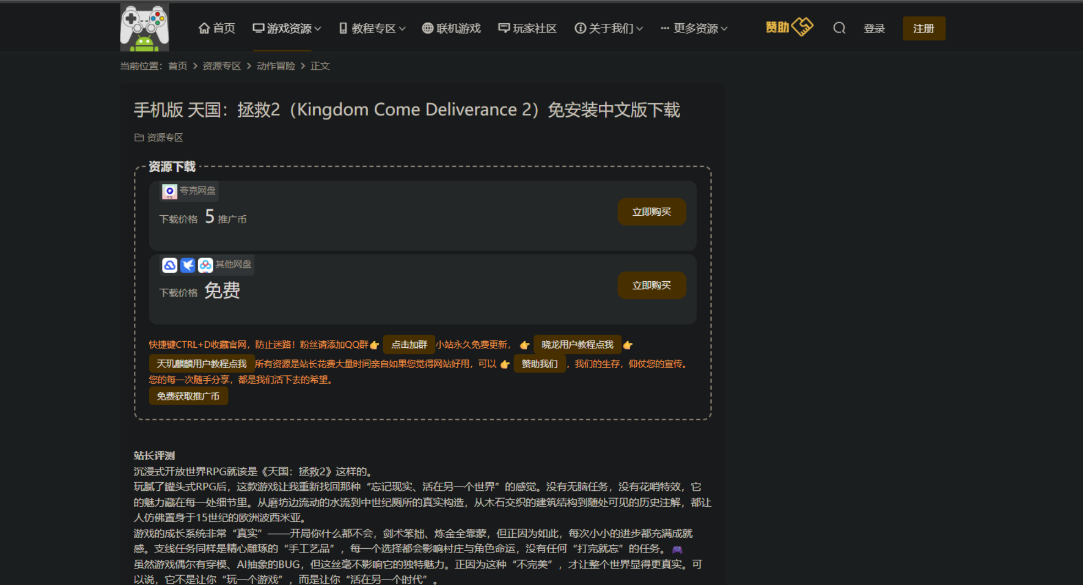The image size is (1083, 585).
Task: Expand the 教程专区 dropdown menu
Action: [x=372, y=28]
